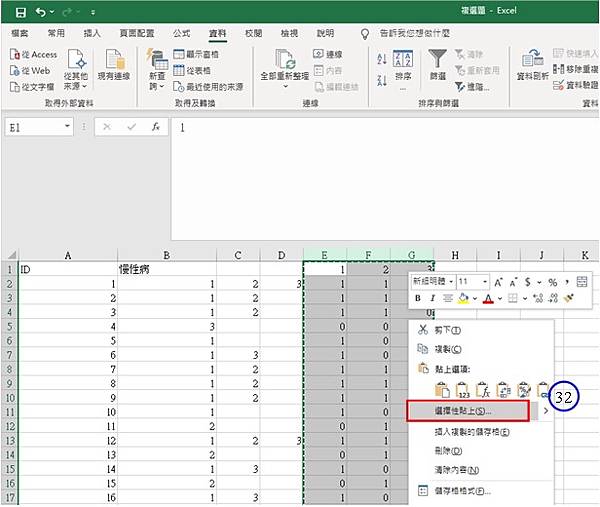Viewport: 600px width, 507px height.
Task: Apply the % percent style
Action: 553,282
